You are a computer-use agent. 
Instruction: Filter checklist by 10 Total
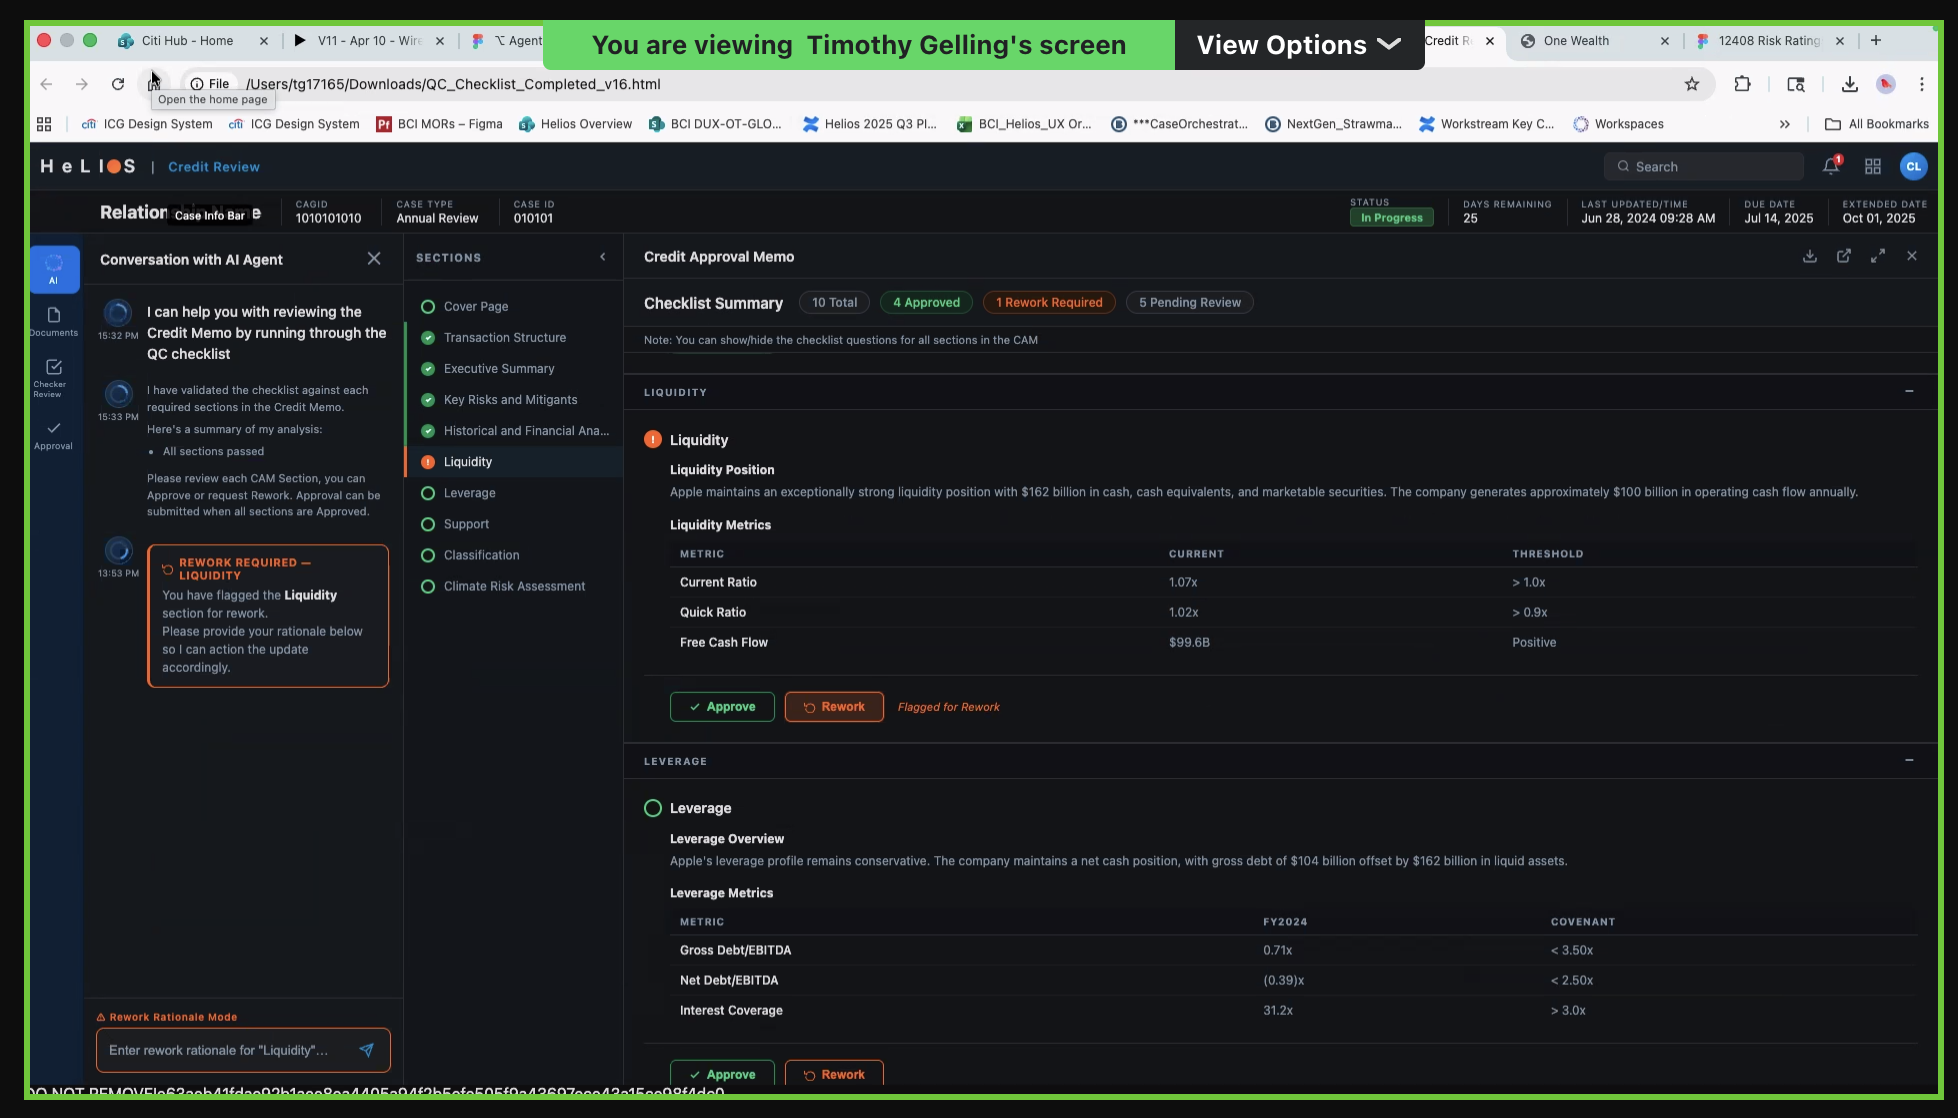834,302
